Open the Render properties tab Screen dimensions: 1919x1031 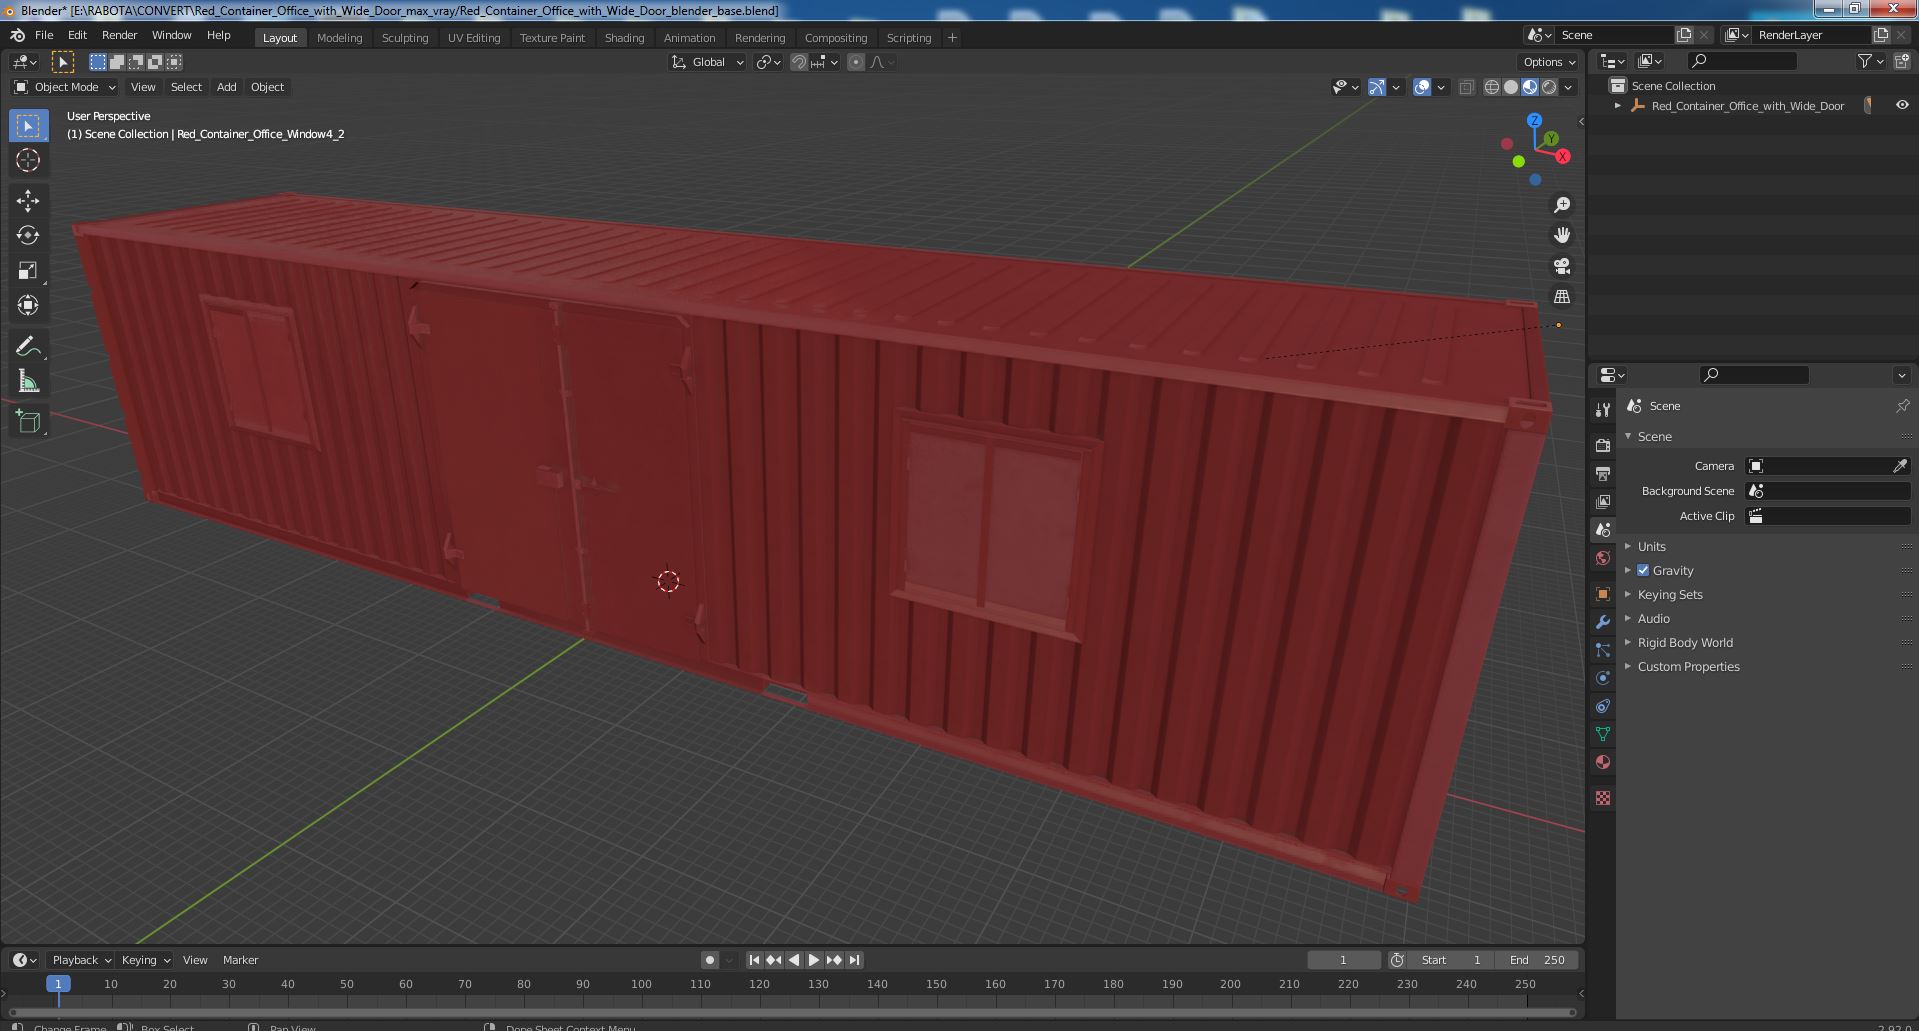(x=1603, y=445)
